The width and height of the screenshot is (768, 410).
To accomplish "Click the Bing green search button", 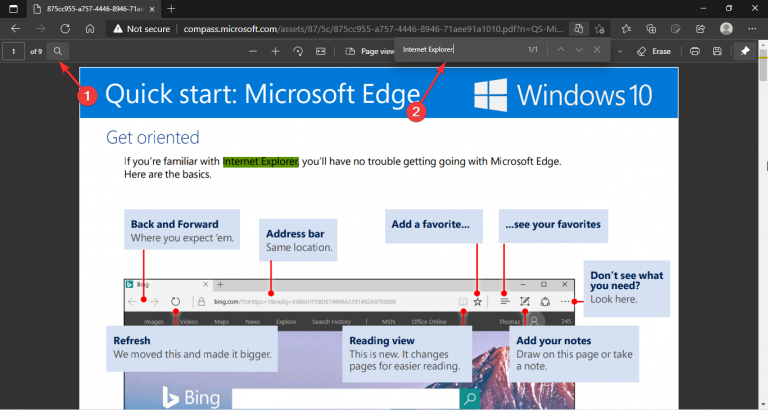I will click(470, 399).
